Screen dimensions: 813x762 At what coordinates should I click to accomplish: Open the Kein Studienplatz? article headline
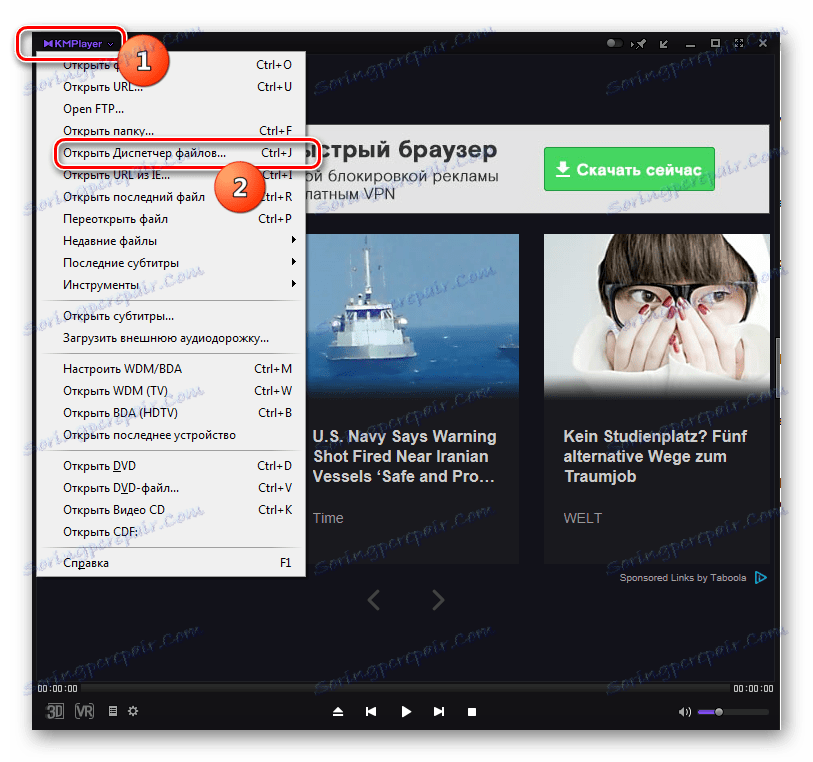(x=655, y=456)
